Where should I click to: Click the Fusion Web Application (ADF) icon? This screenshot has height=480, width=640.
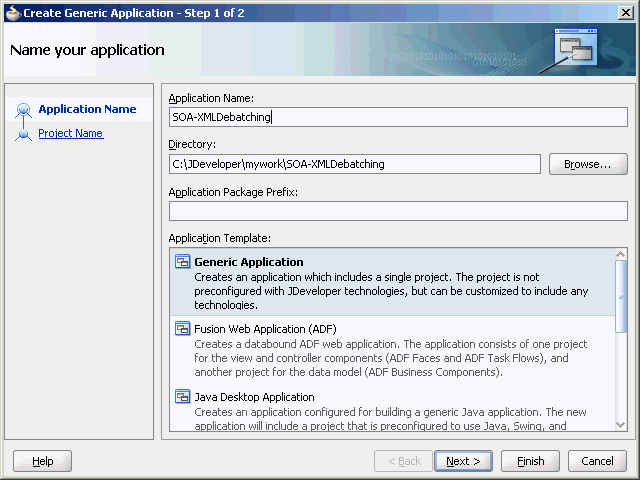click(182, 329)
